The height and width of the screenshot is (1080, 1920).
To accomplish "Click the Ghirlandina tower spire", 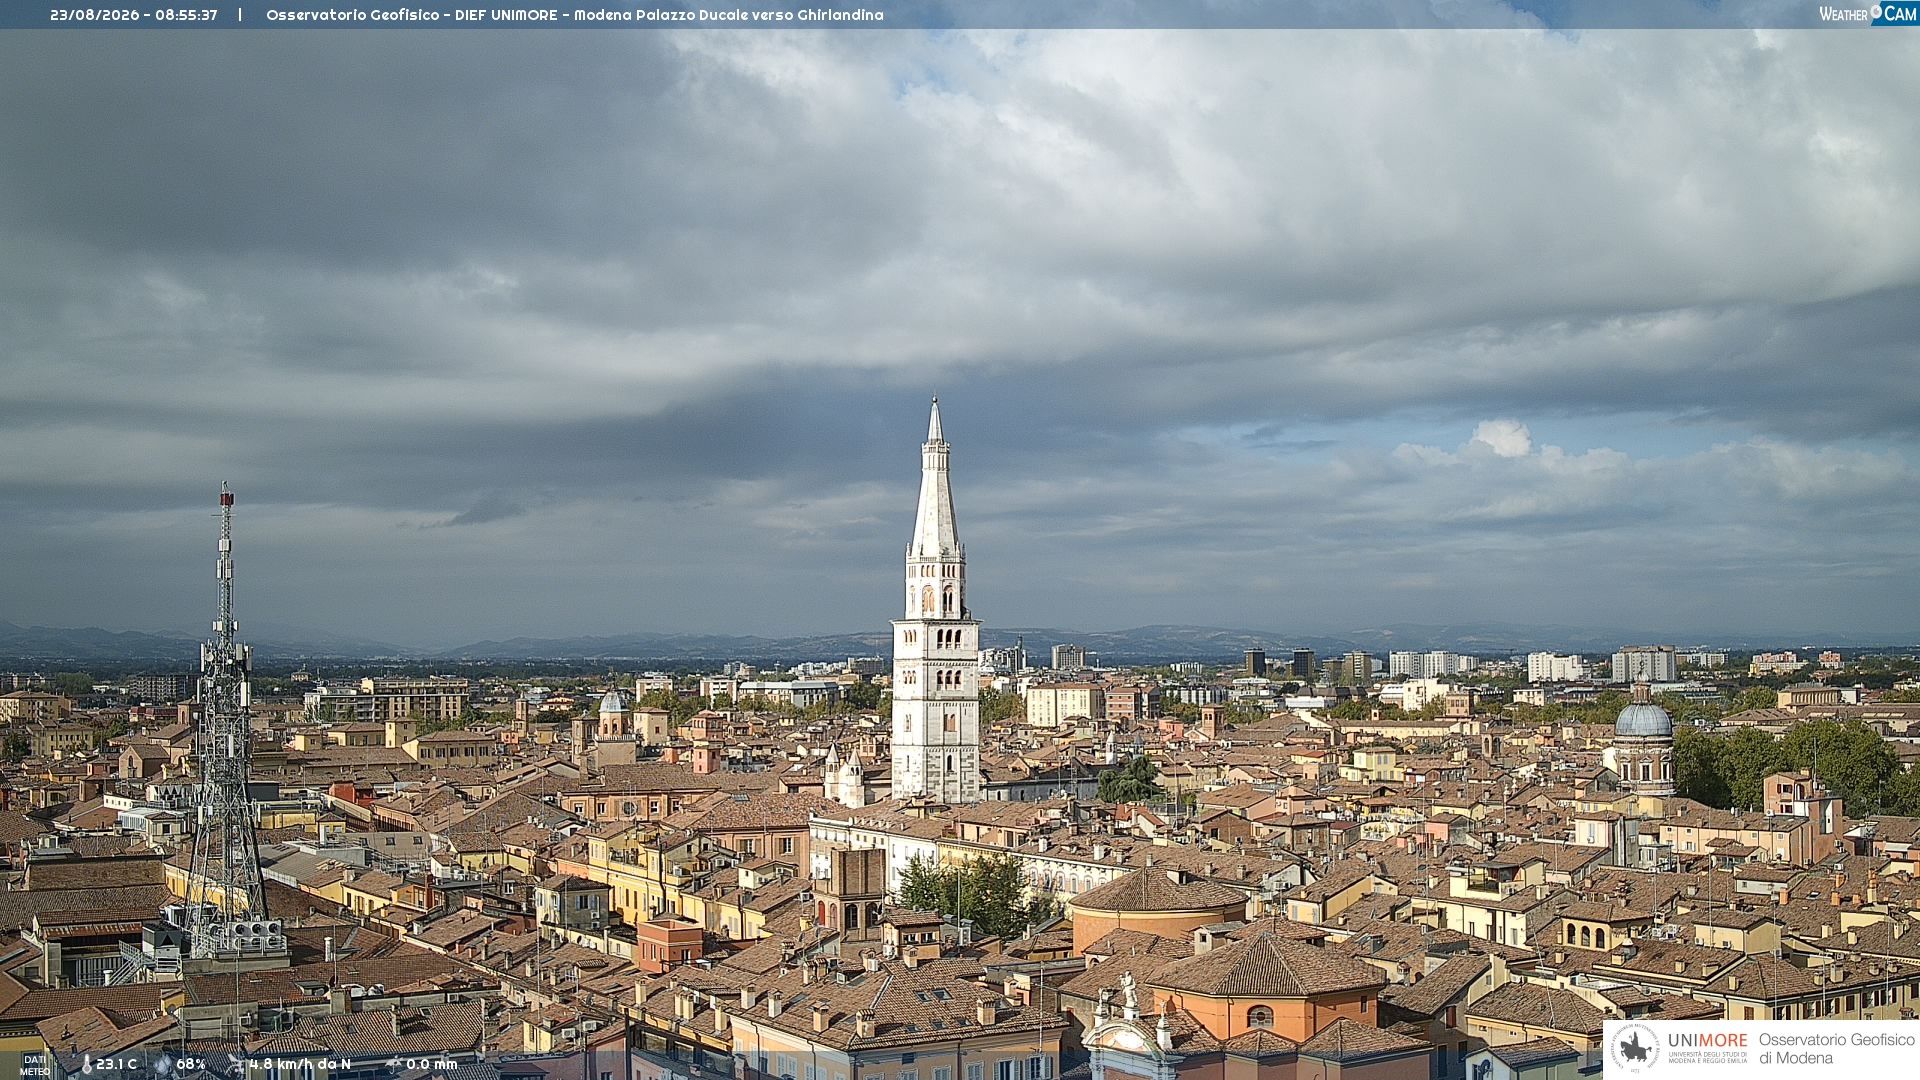I will pyautogui.click(x=935, y=478).
